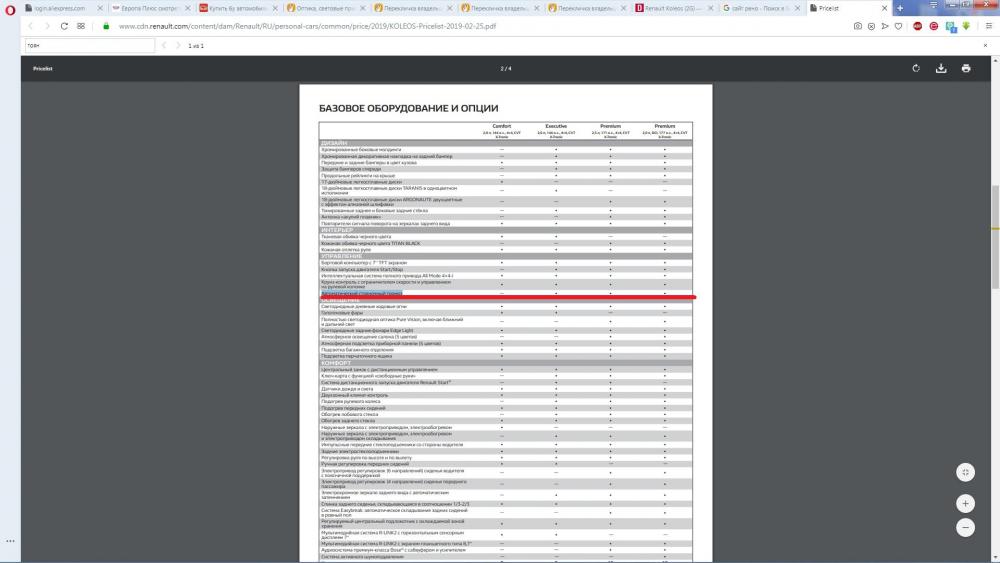Print the PDF document

pyautogui.click(x=966, y=68)
